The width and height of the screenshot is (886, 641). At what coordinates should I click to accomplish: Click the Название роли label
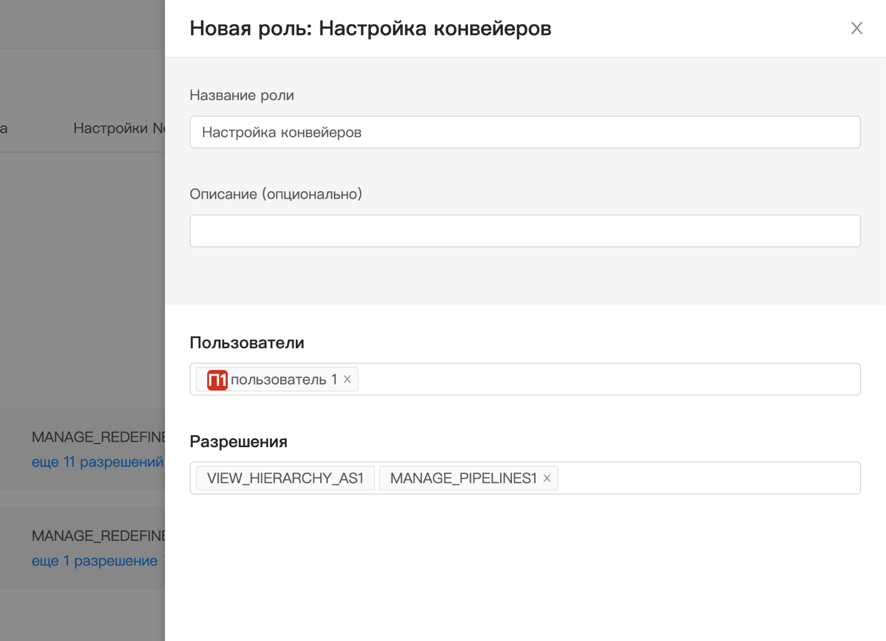241,95
